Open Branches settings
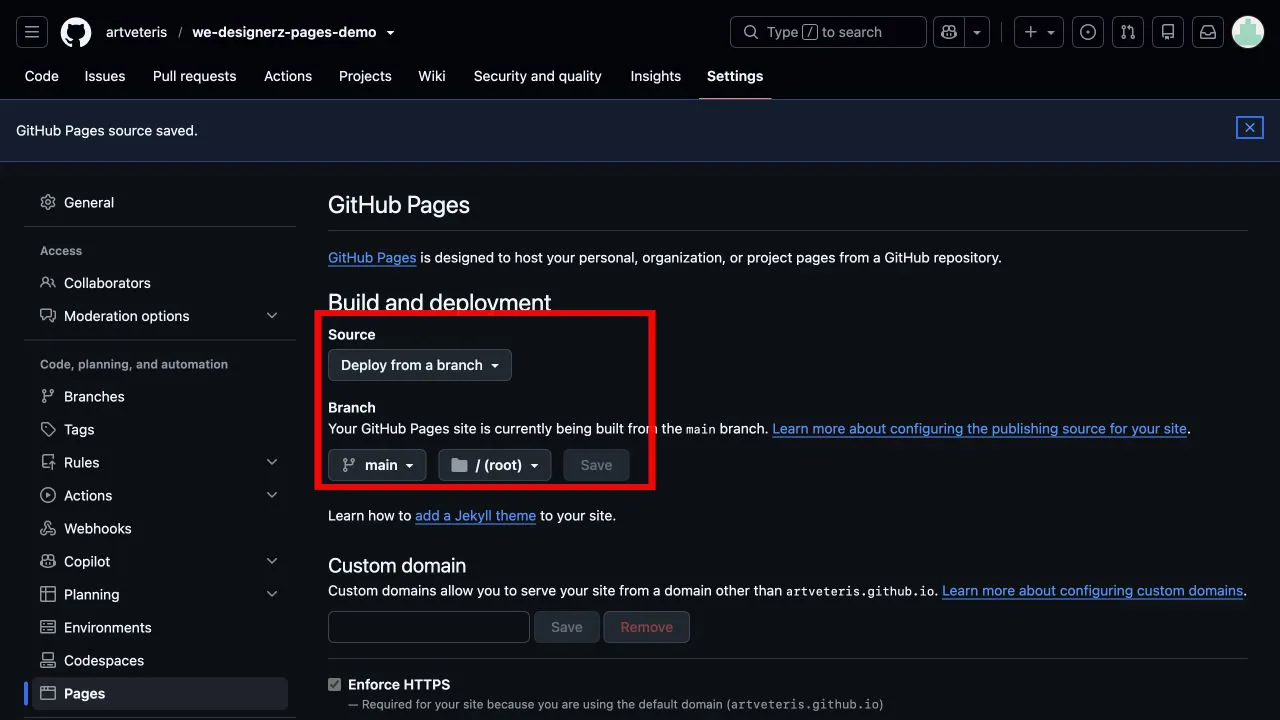 coord(160,396)
